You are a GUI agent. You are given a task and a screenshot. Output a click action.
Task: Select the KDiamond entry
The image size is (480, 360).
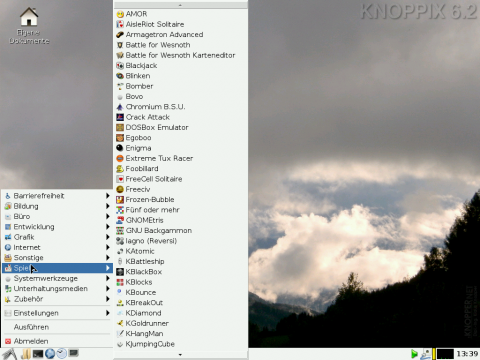[x=180, y=313]
